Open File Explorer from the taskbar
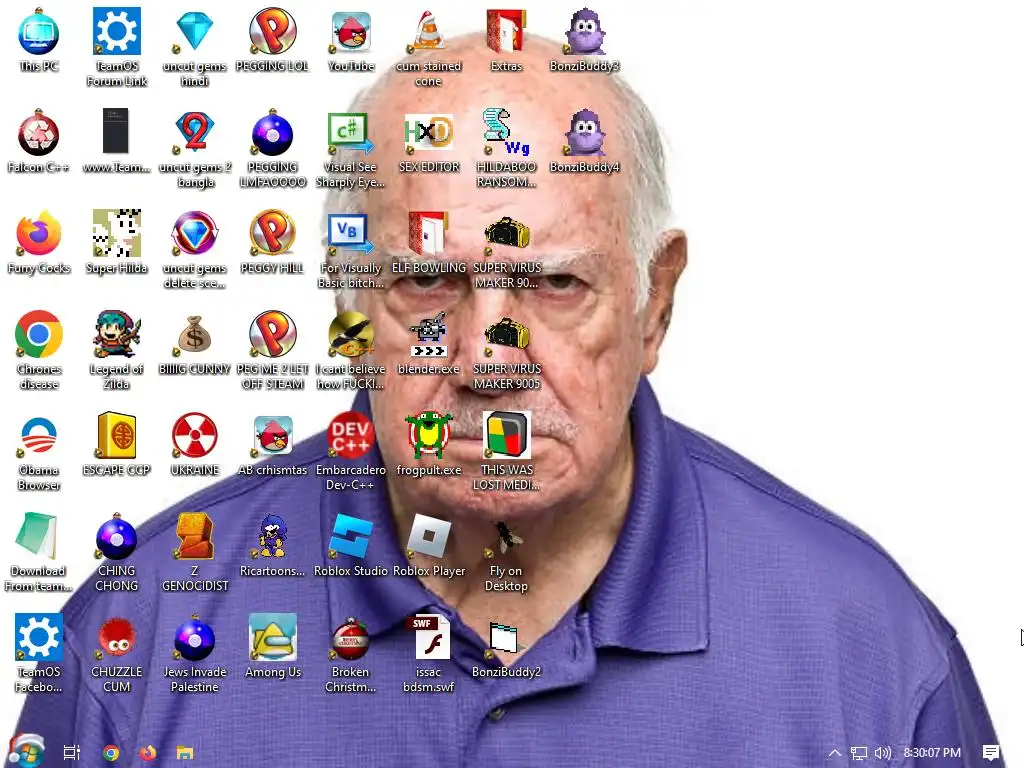Image resolution: width=1024 pixels, height=768 pixels. (x=185, y=753)
